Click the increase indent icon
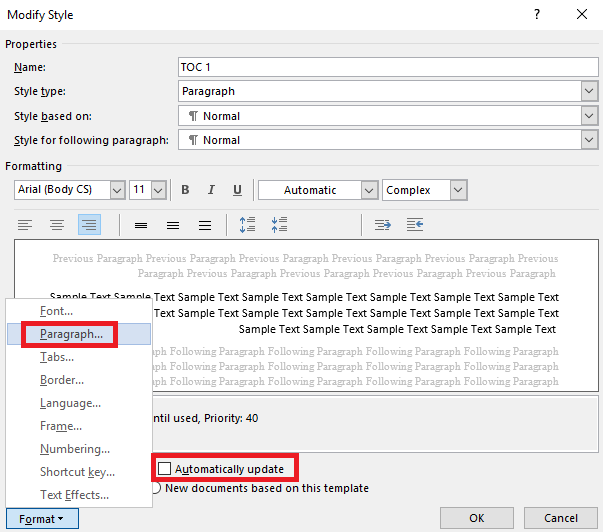The height and width of the screenshot is (532, 603). click(x=383, y=225)
